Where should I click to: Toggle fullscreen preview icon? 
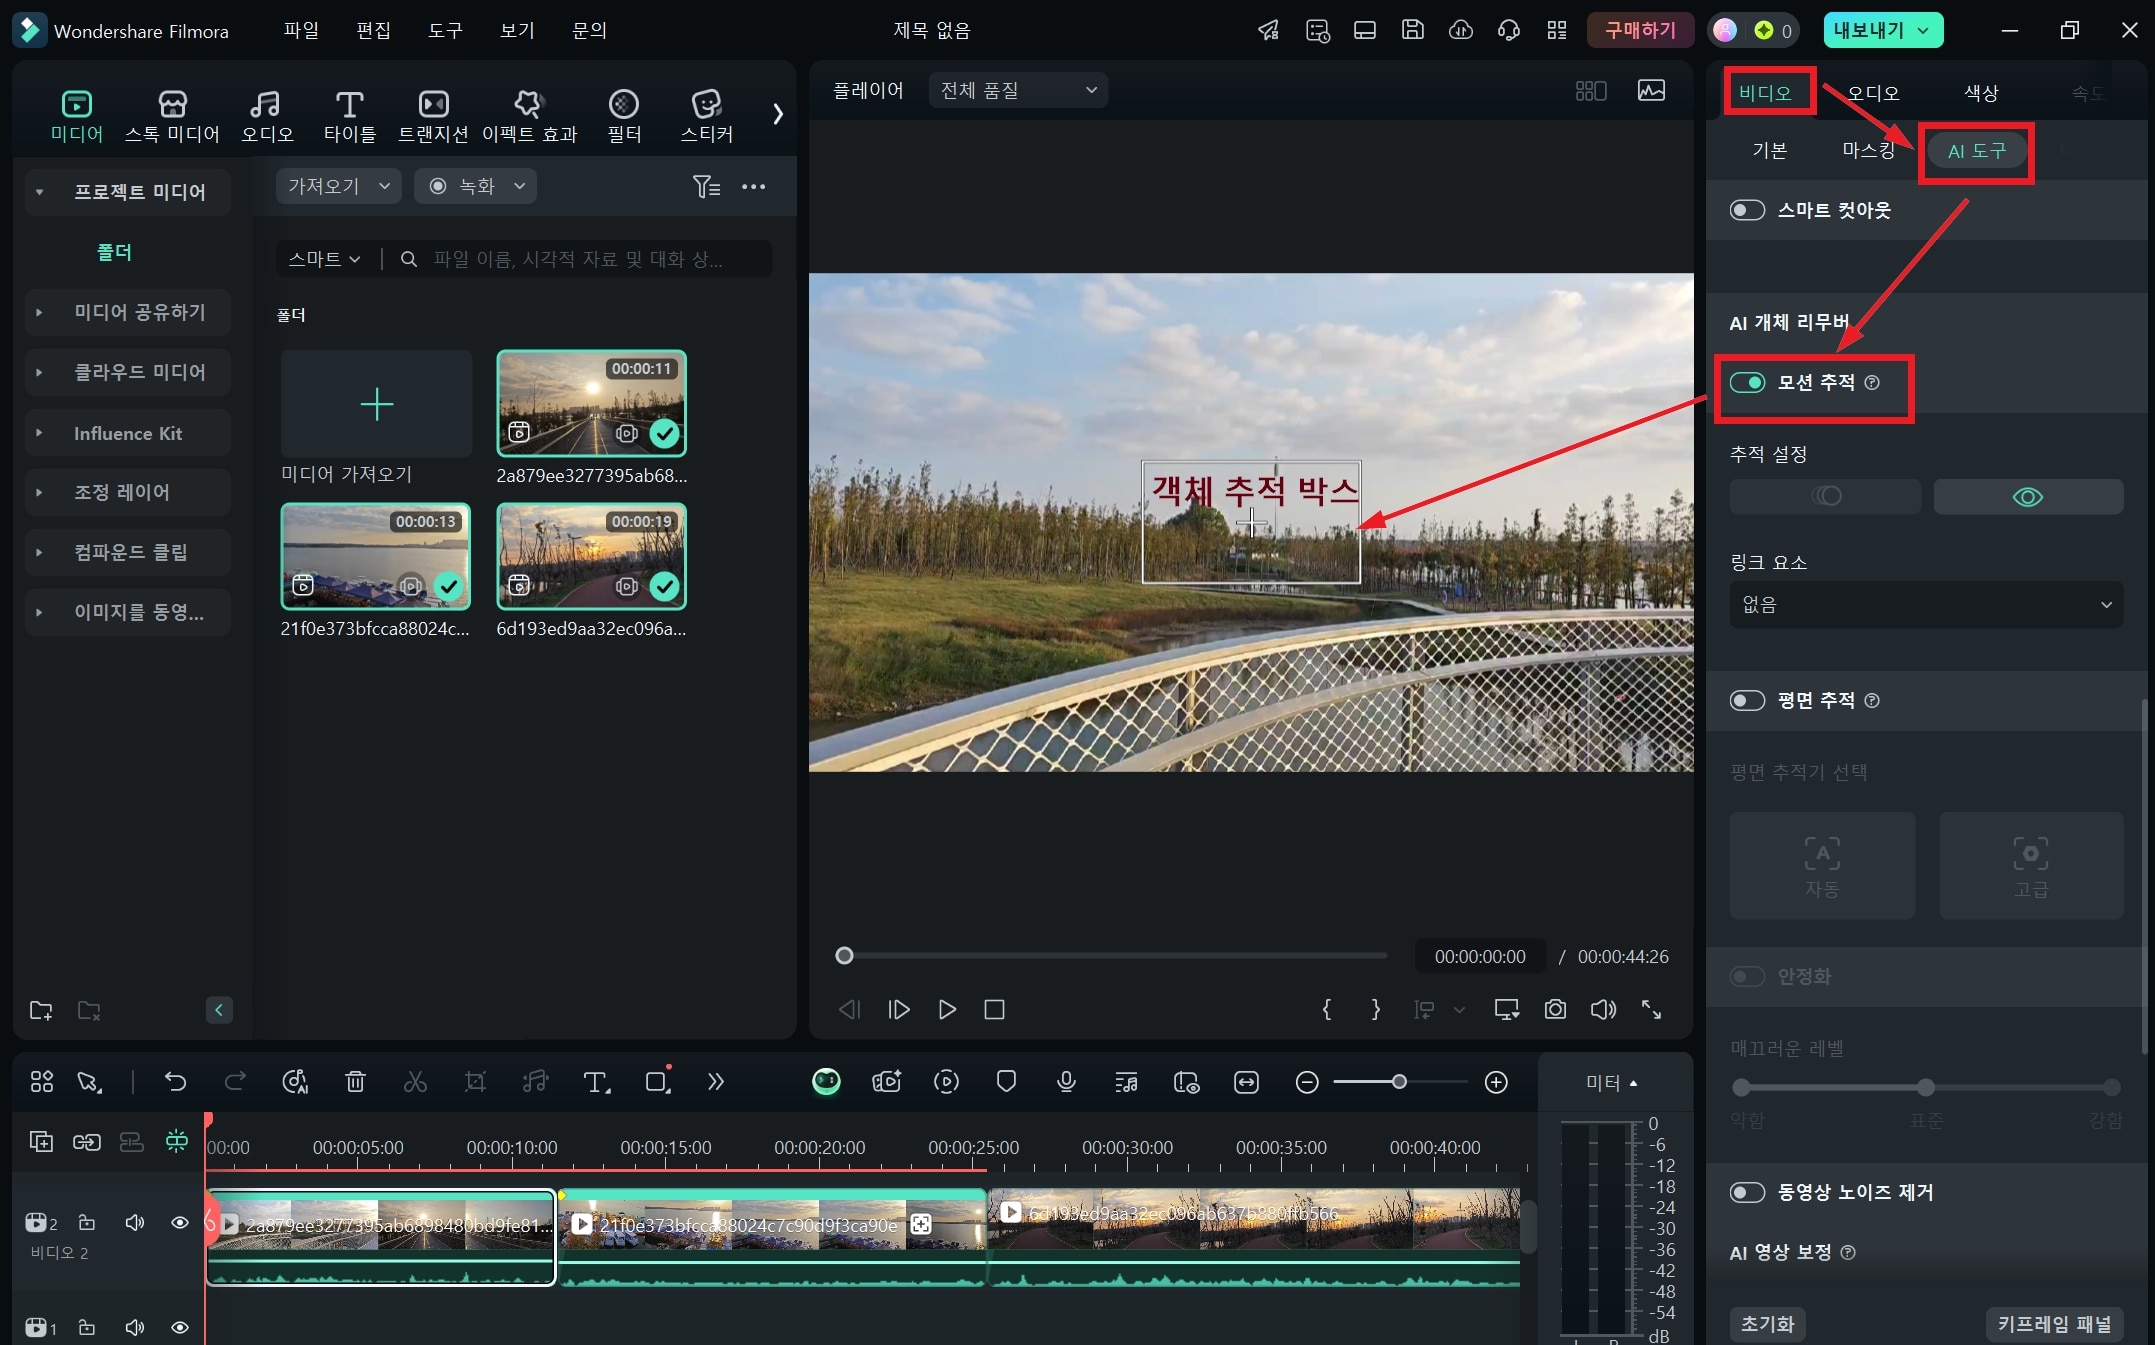(1651, 1009)
